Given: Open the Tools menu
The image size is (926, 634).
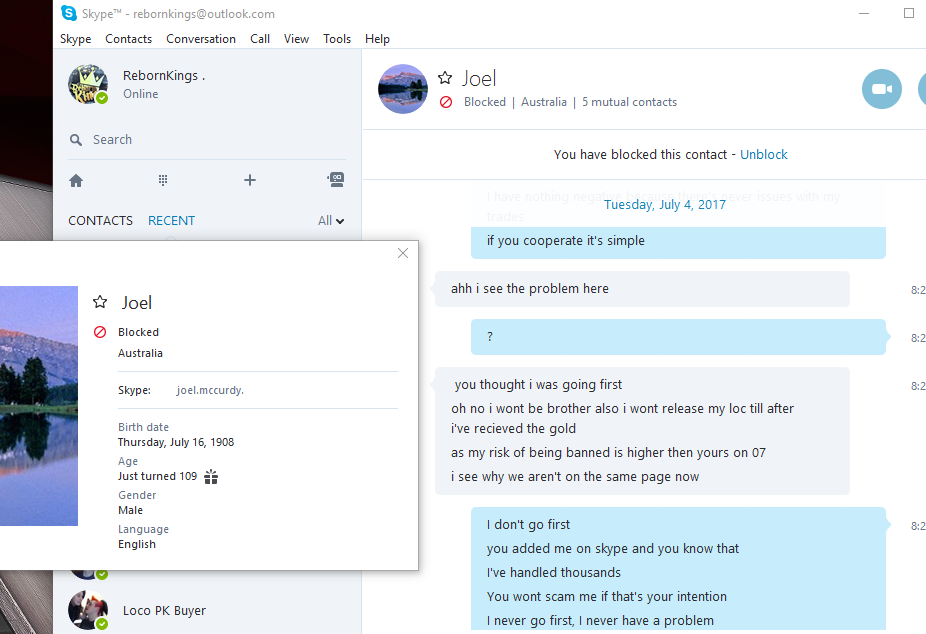Looking at the screenshot, I should [x=337, y=39].
